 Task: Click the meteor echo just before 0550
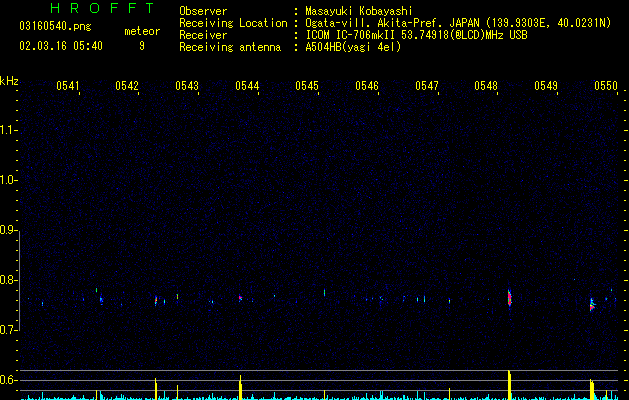pos(592,305)
